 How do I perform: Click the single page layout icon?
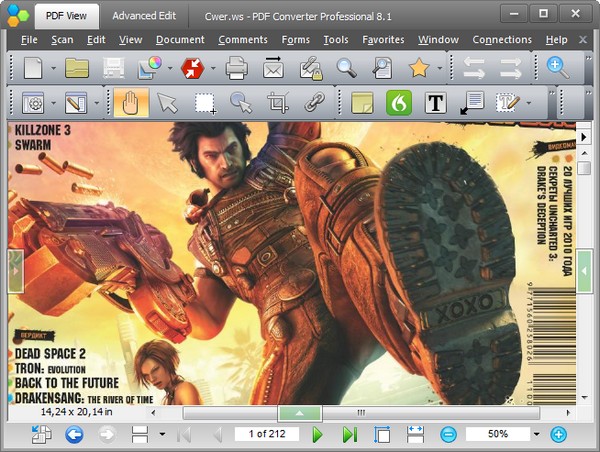[140, 434]
